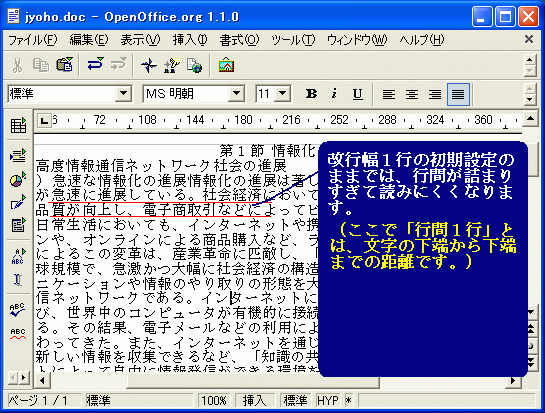Viewport: 545px width, 413px height.
Task: Click the 100% zoom status field
Action: pos(213,401)
